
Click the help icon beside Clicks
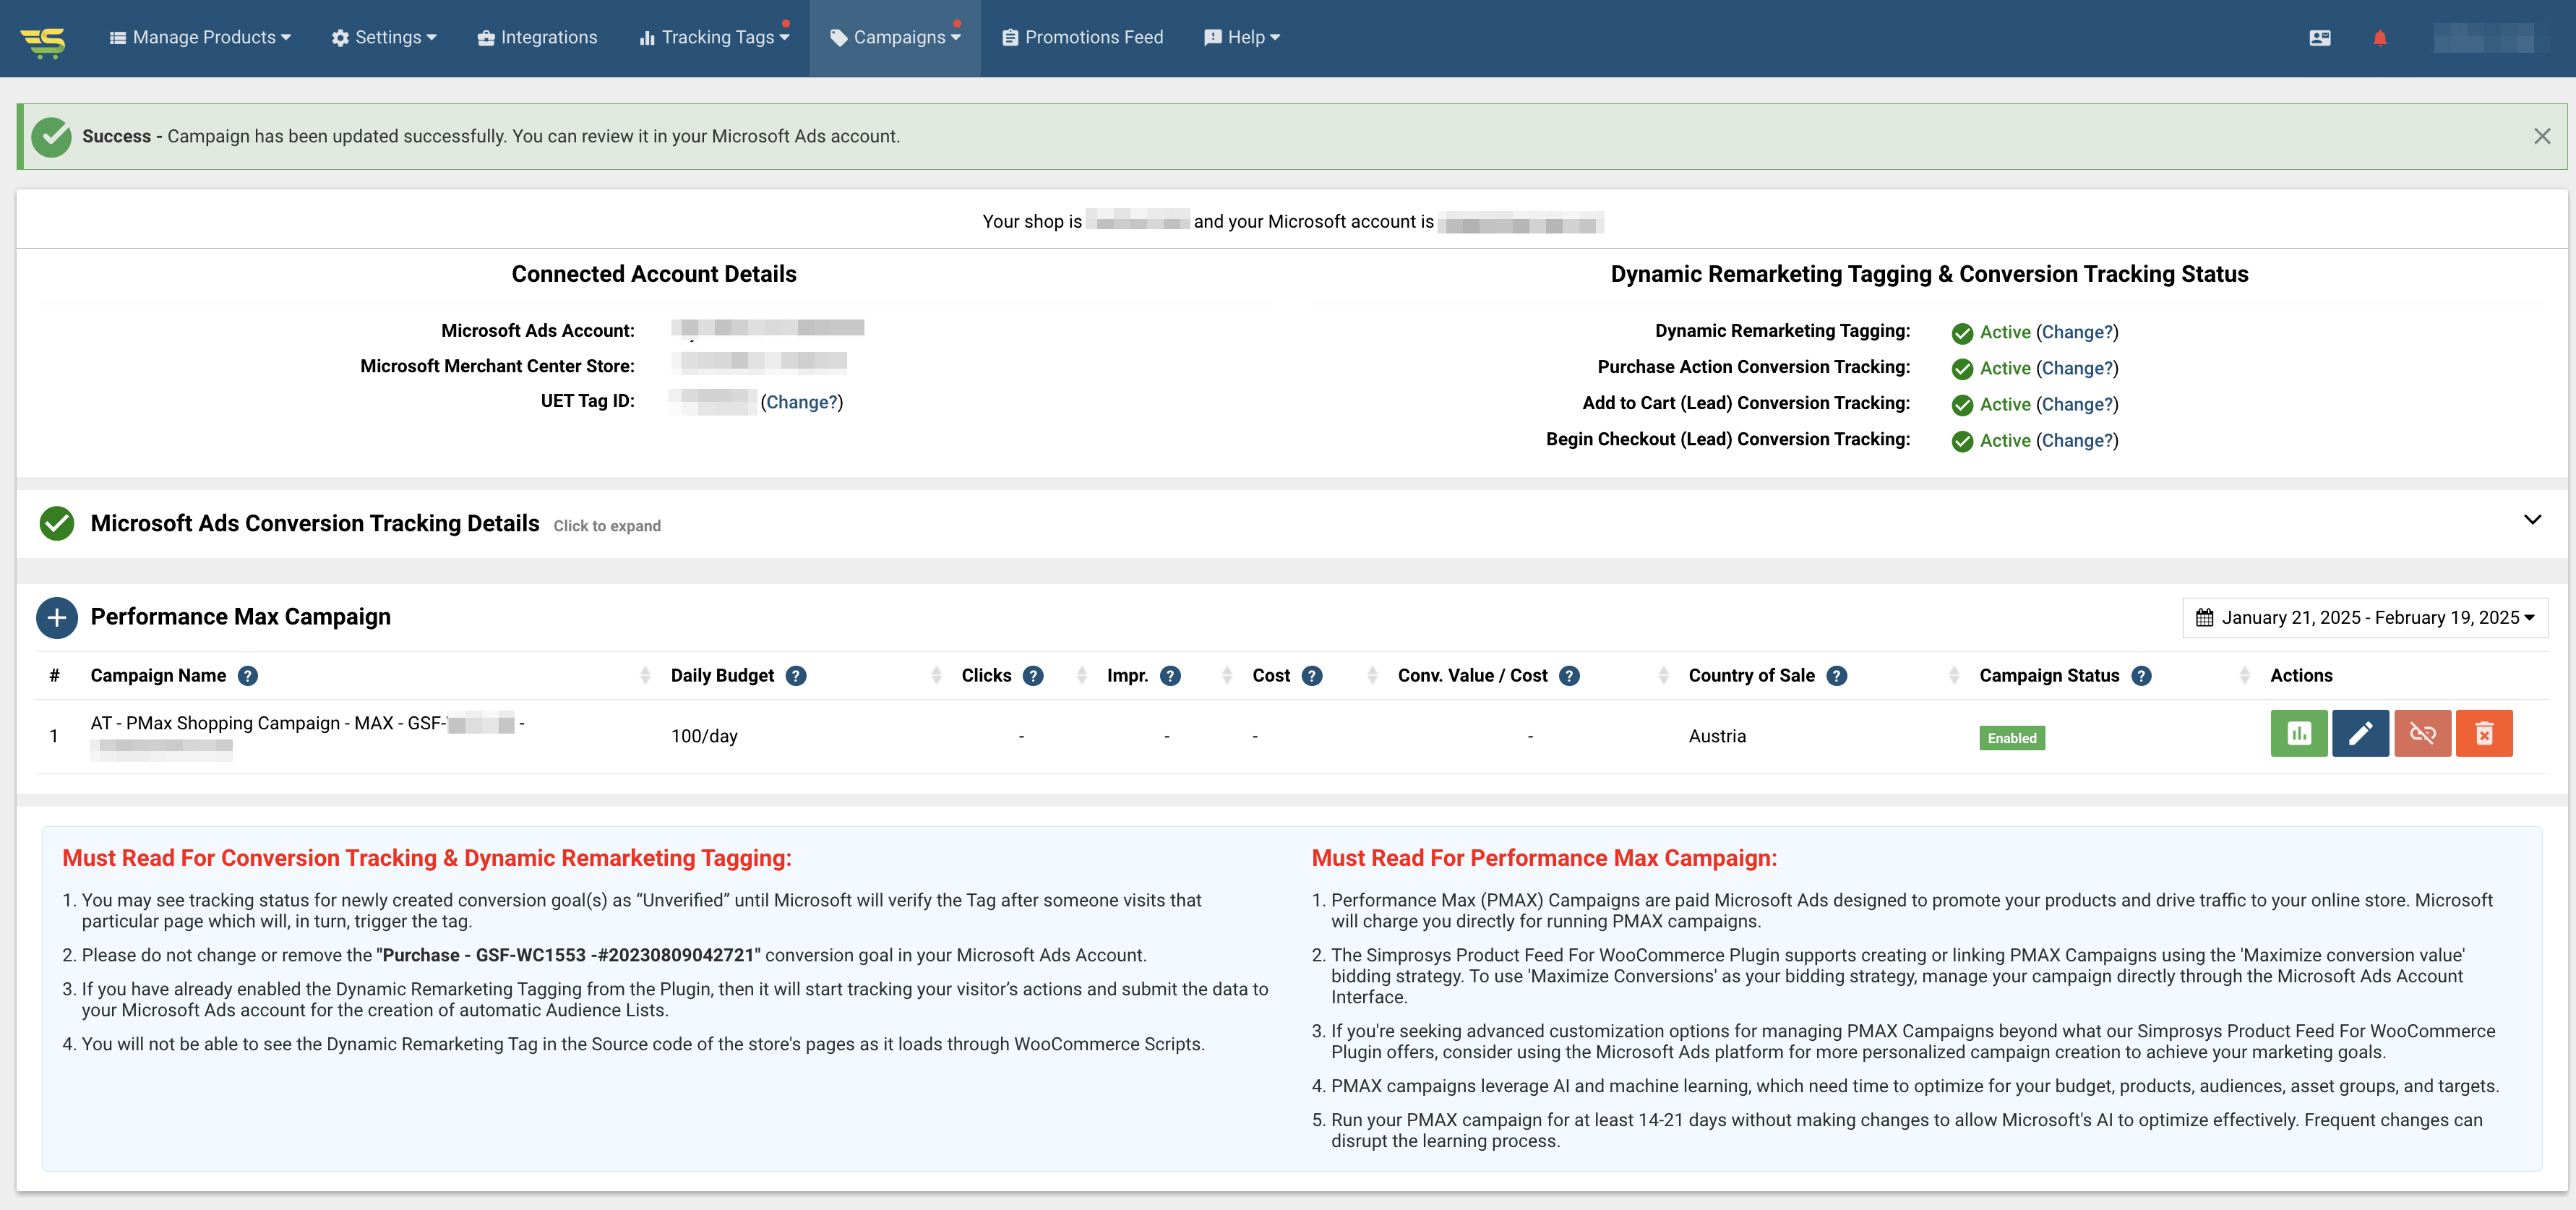coord(1033,676)
